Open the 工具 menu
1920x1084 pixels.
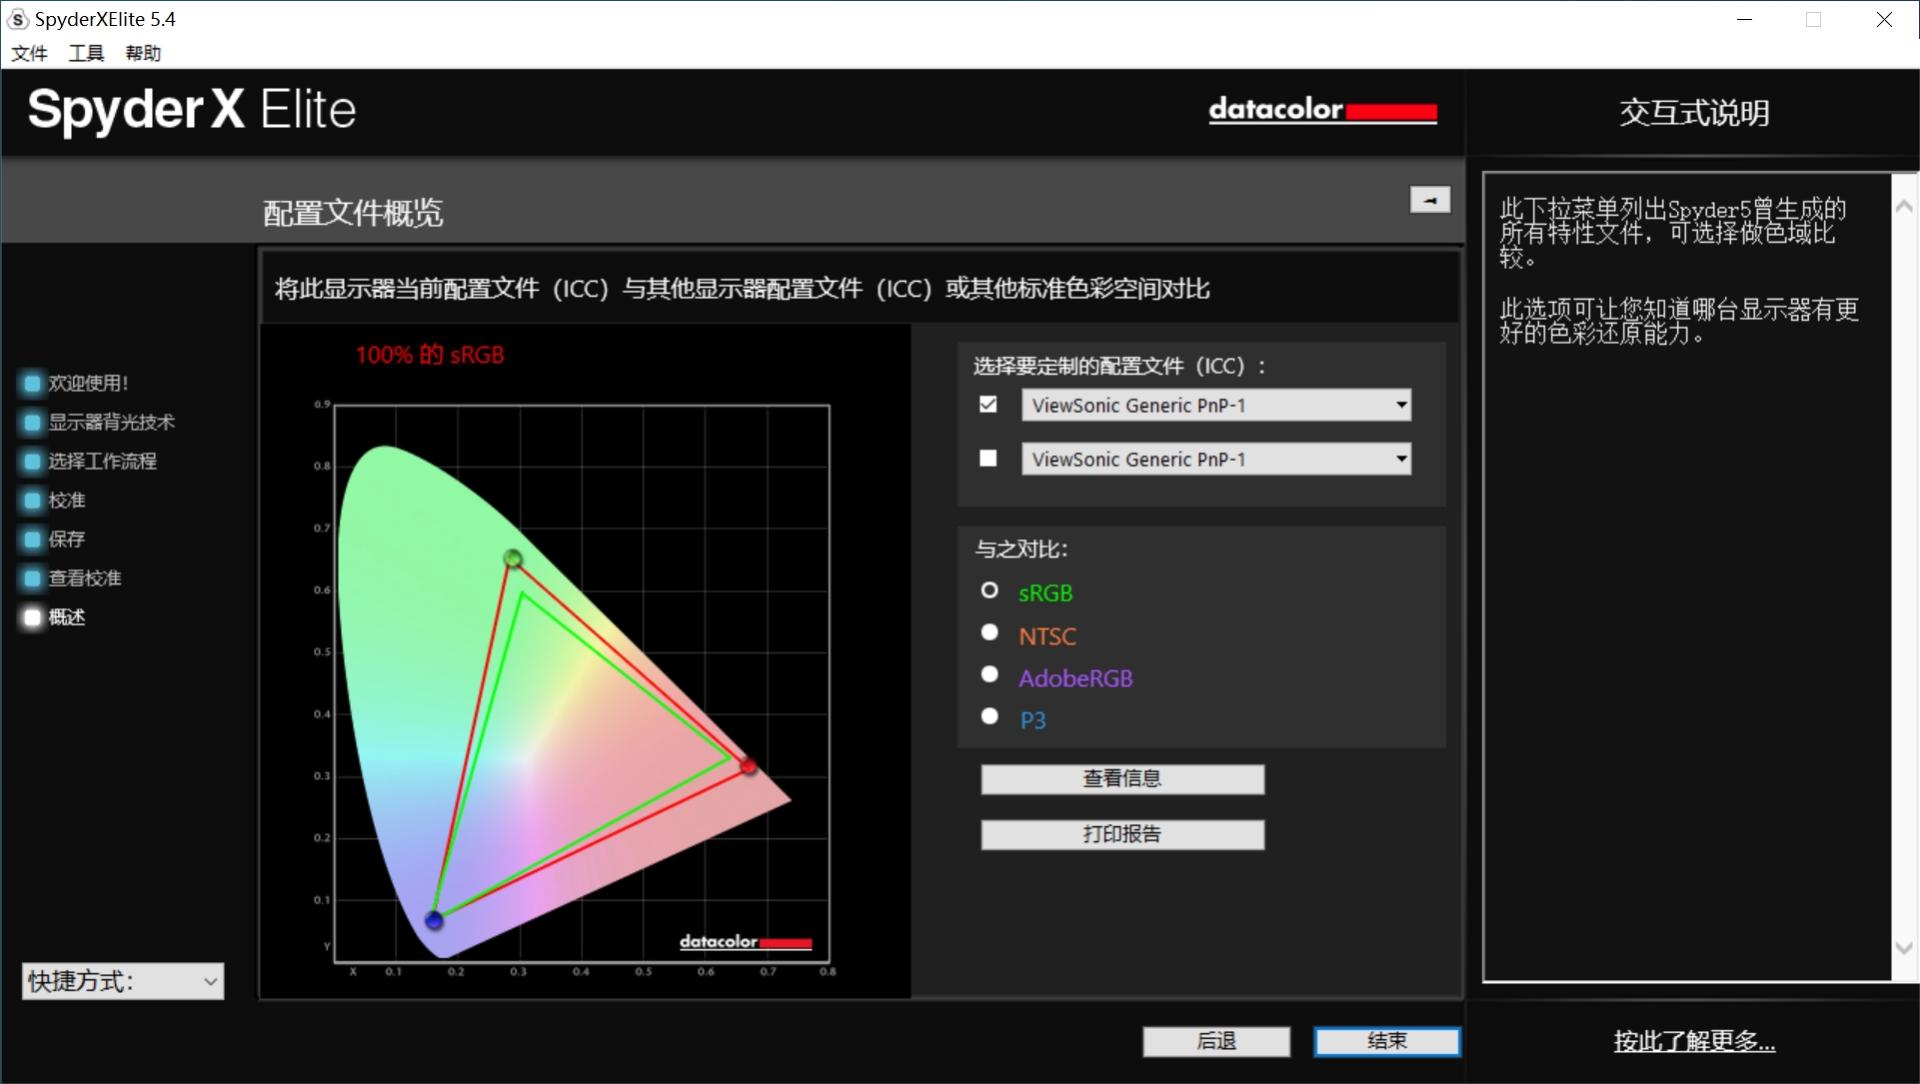click(85, 53)
